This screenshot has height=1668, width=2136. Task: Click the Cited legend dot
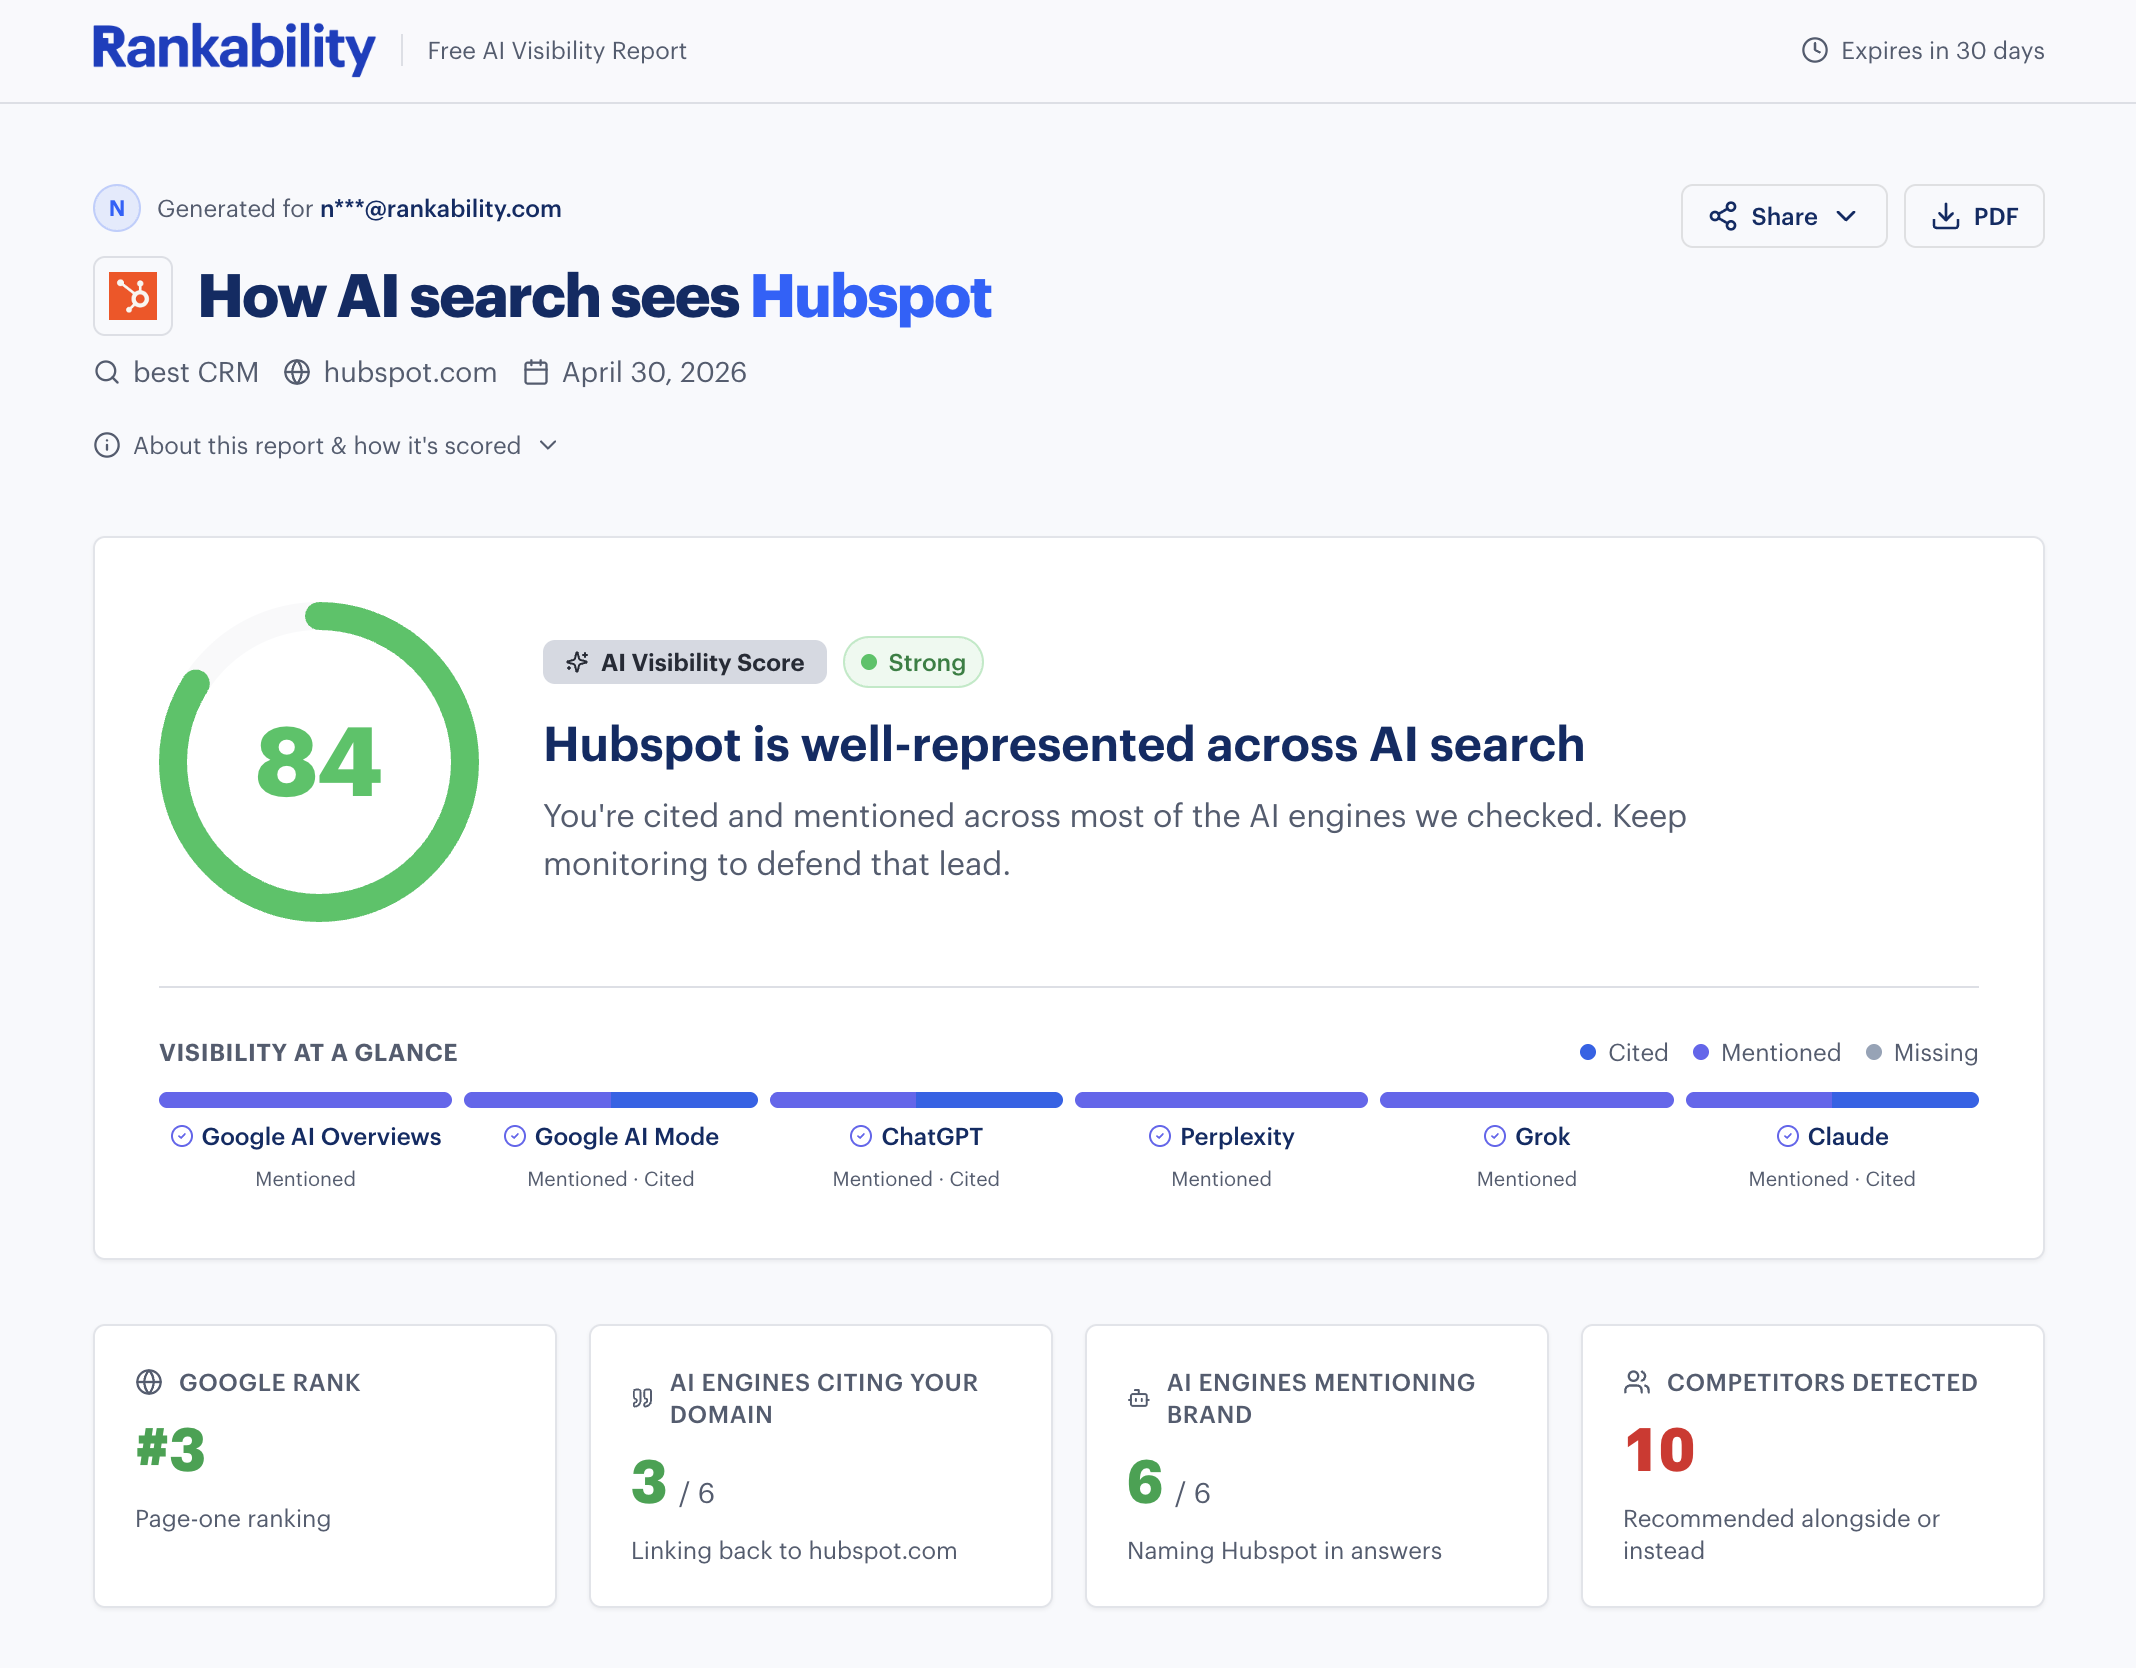pyautogui.click(x=1587, y=1052)
